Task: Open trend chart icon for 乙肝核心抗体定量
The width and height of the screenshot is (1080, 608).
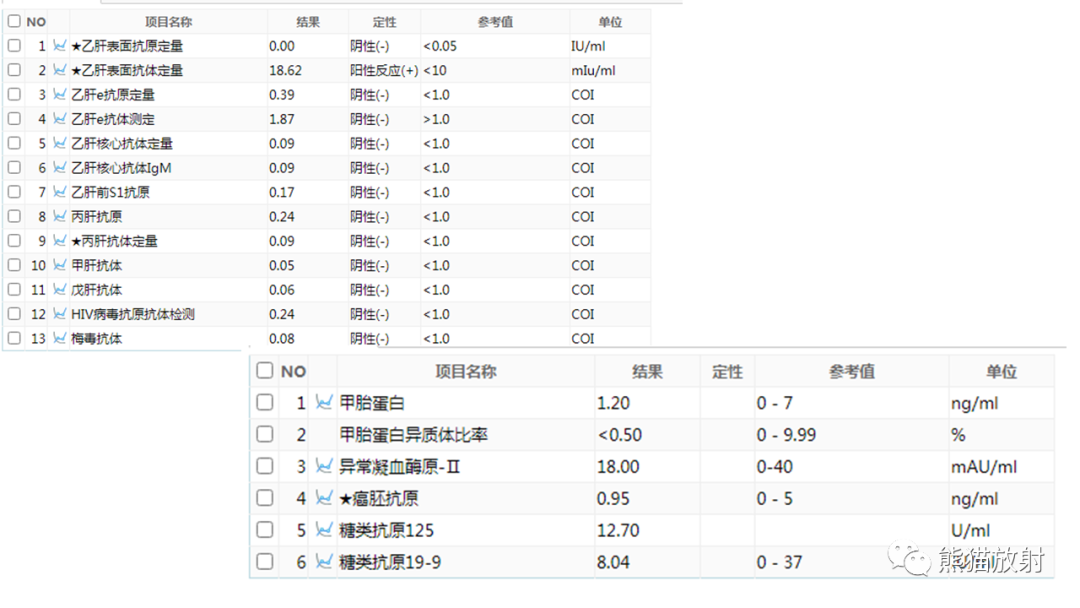Action: coord(60,143)
